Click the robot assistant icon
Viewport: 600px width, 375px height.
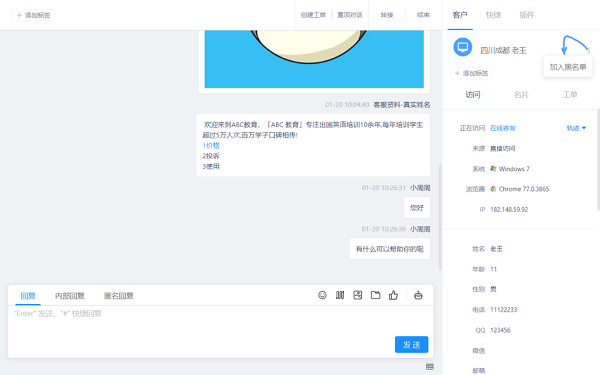click(x=418, y=295)
